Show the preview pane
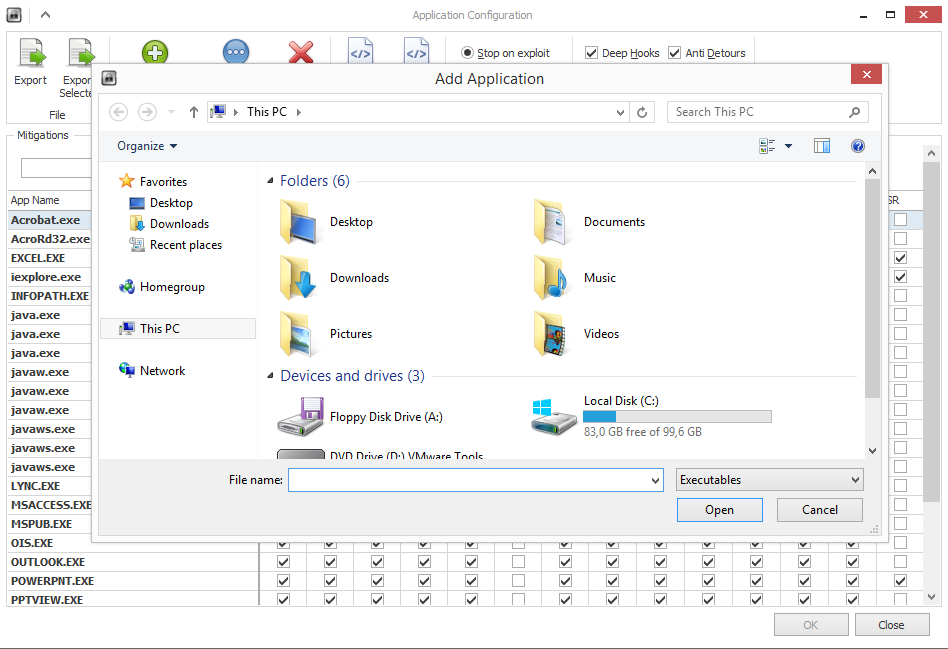 (x=822, y=146)
